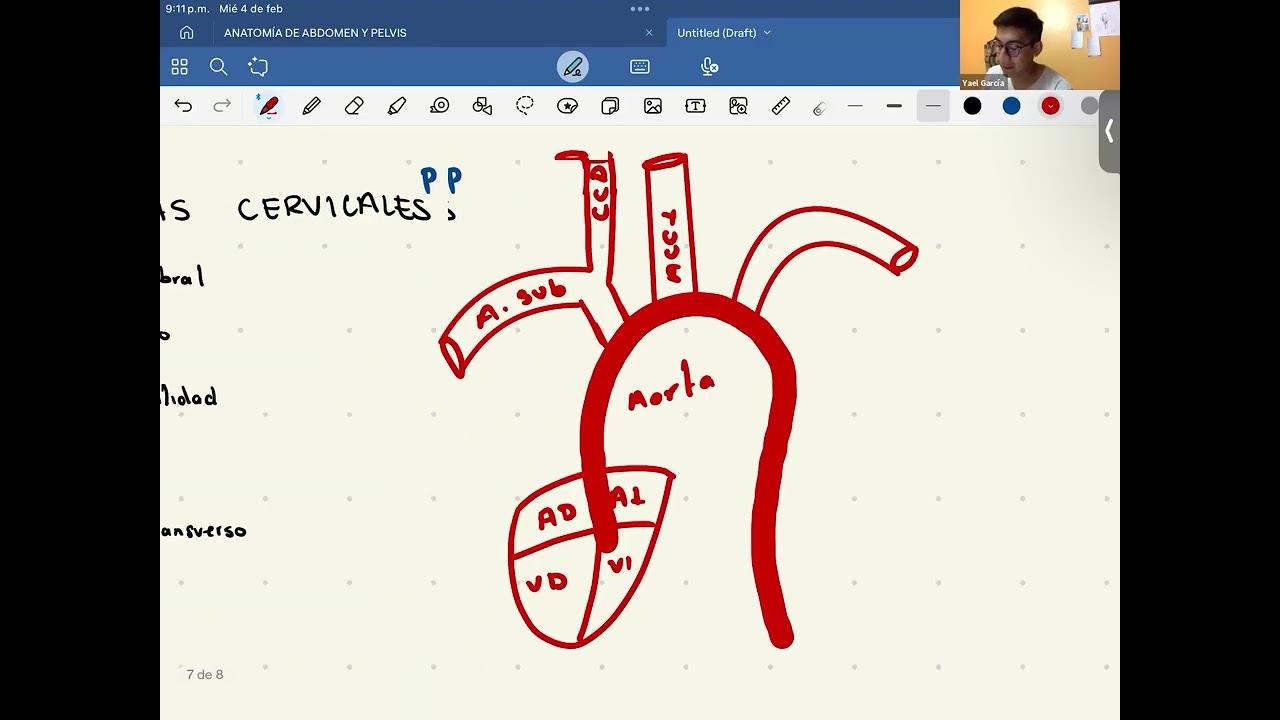Select the eraser tool

354,106
